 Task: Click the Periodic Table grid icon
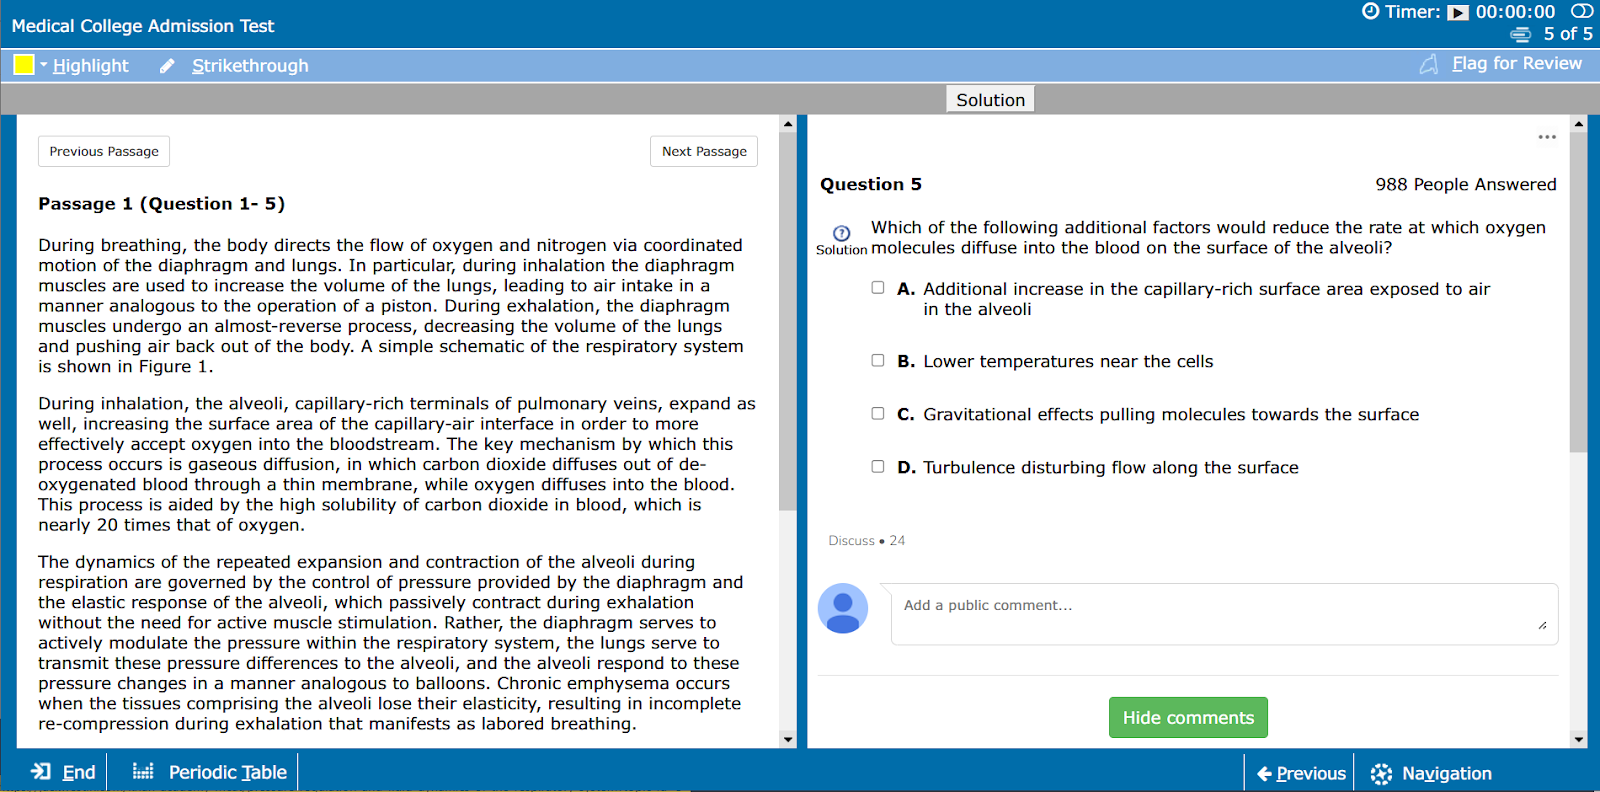(x=143, y=772)
